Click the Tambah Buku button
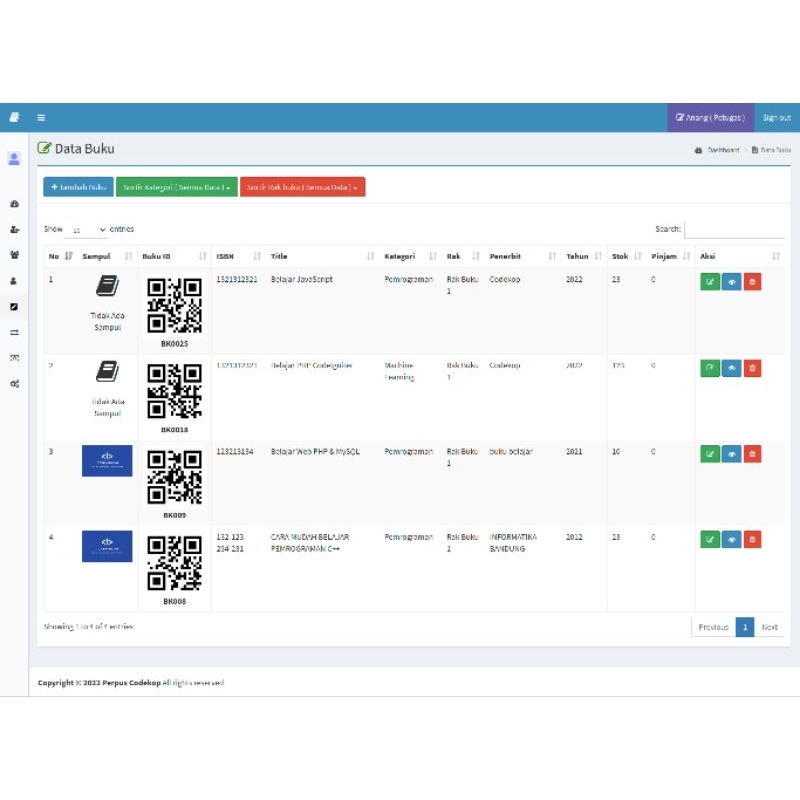This screenshot has height=800, width=800. point(78,187)
